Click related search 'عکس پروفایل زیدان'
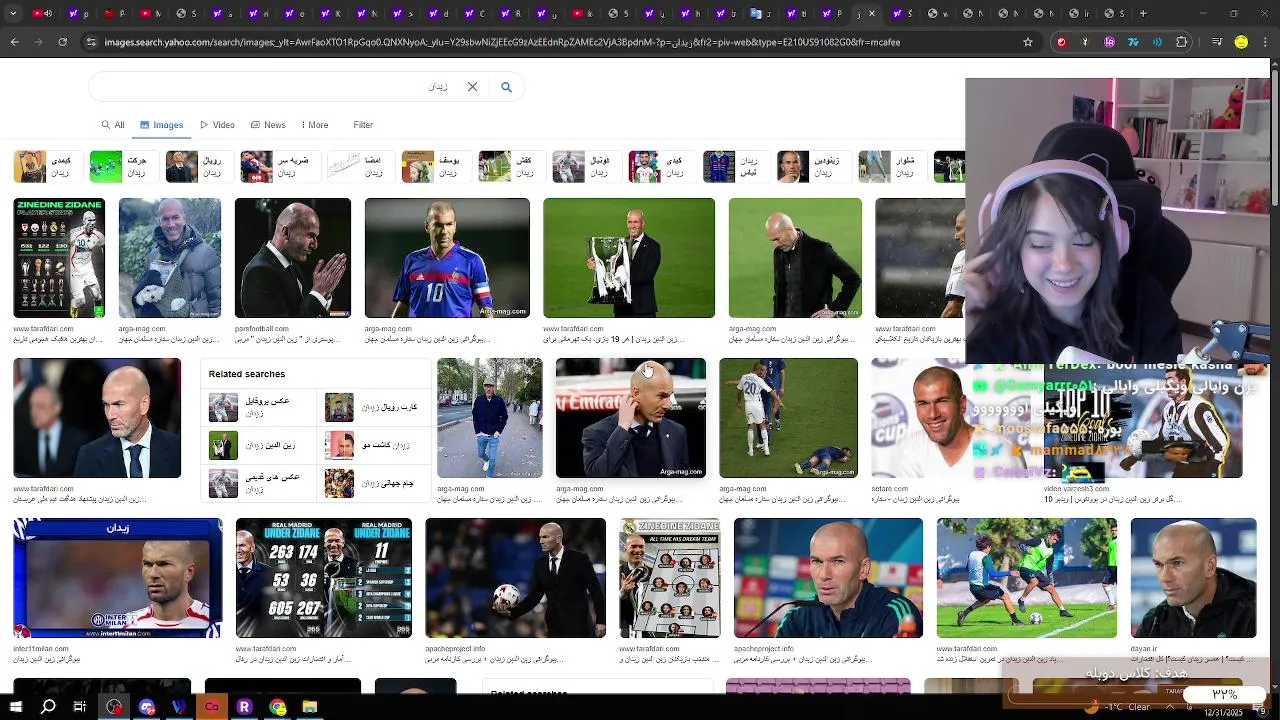Screen dimensions: 1280x720 pyautogui.click(x=258, y=407)
